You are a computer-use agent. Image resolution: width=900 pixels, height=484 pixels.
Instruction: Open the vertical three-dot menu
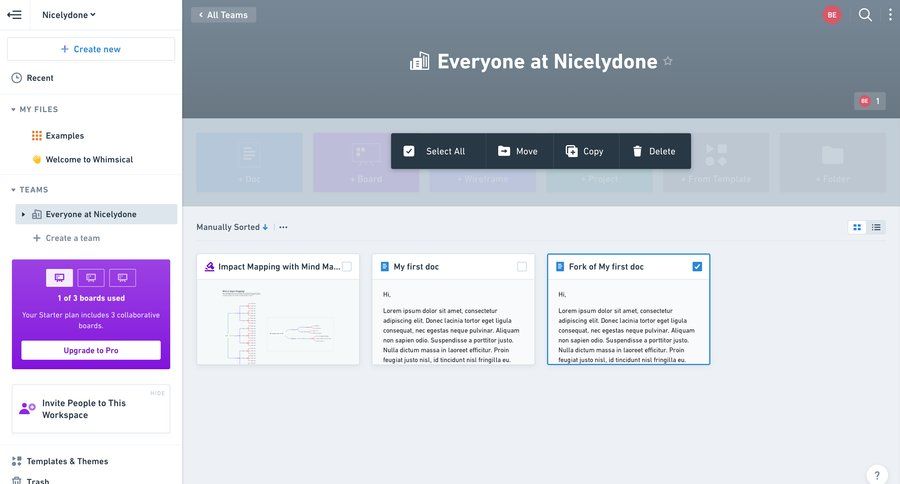pos(890,15)
